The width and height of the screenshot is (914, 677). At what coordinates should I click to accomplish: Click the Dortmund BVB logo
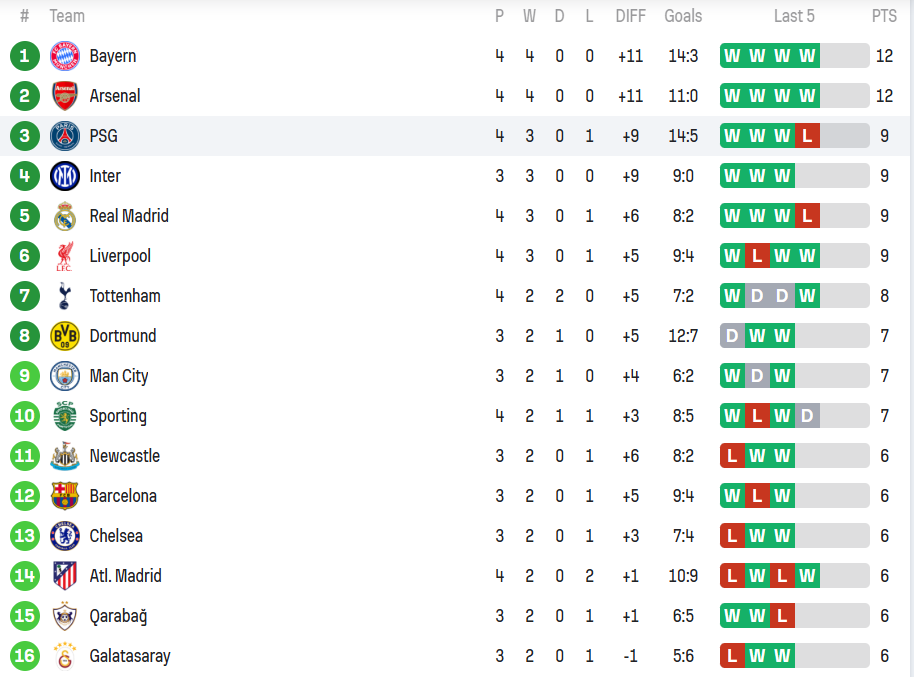[x=65, y=336]
